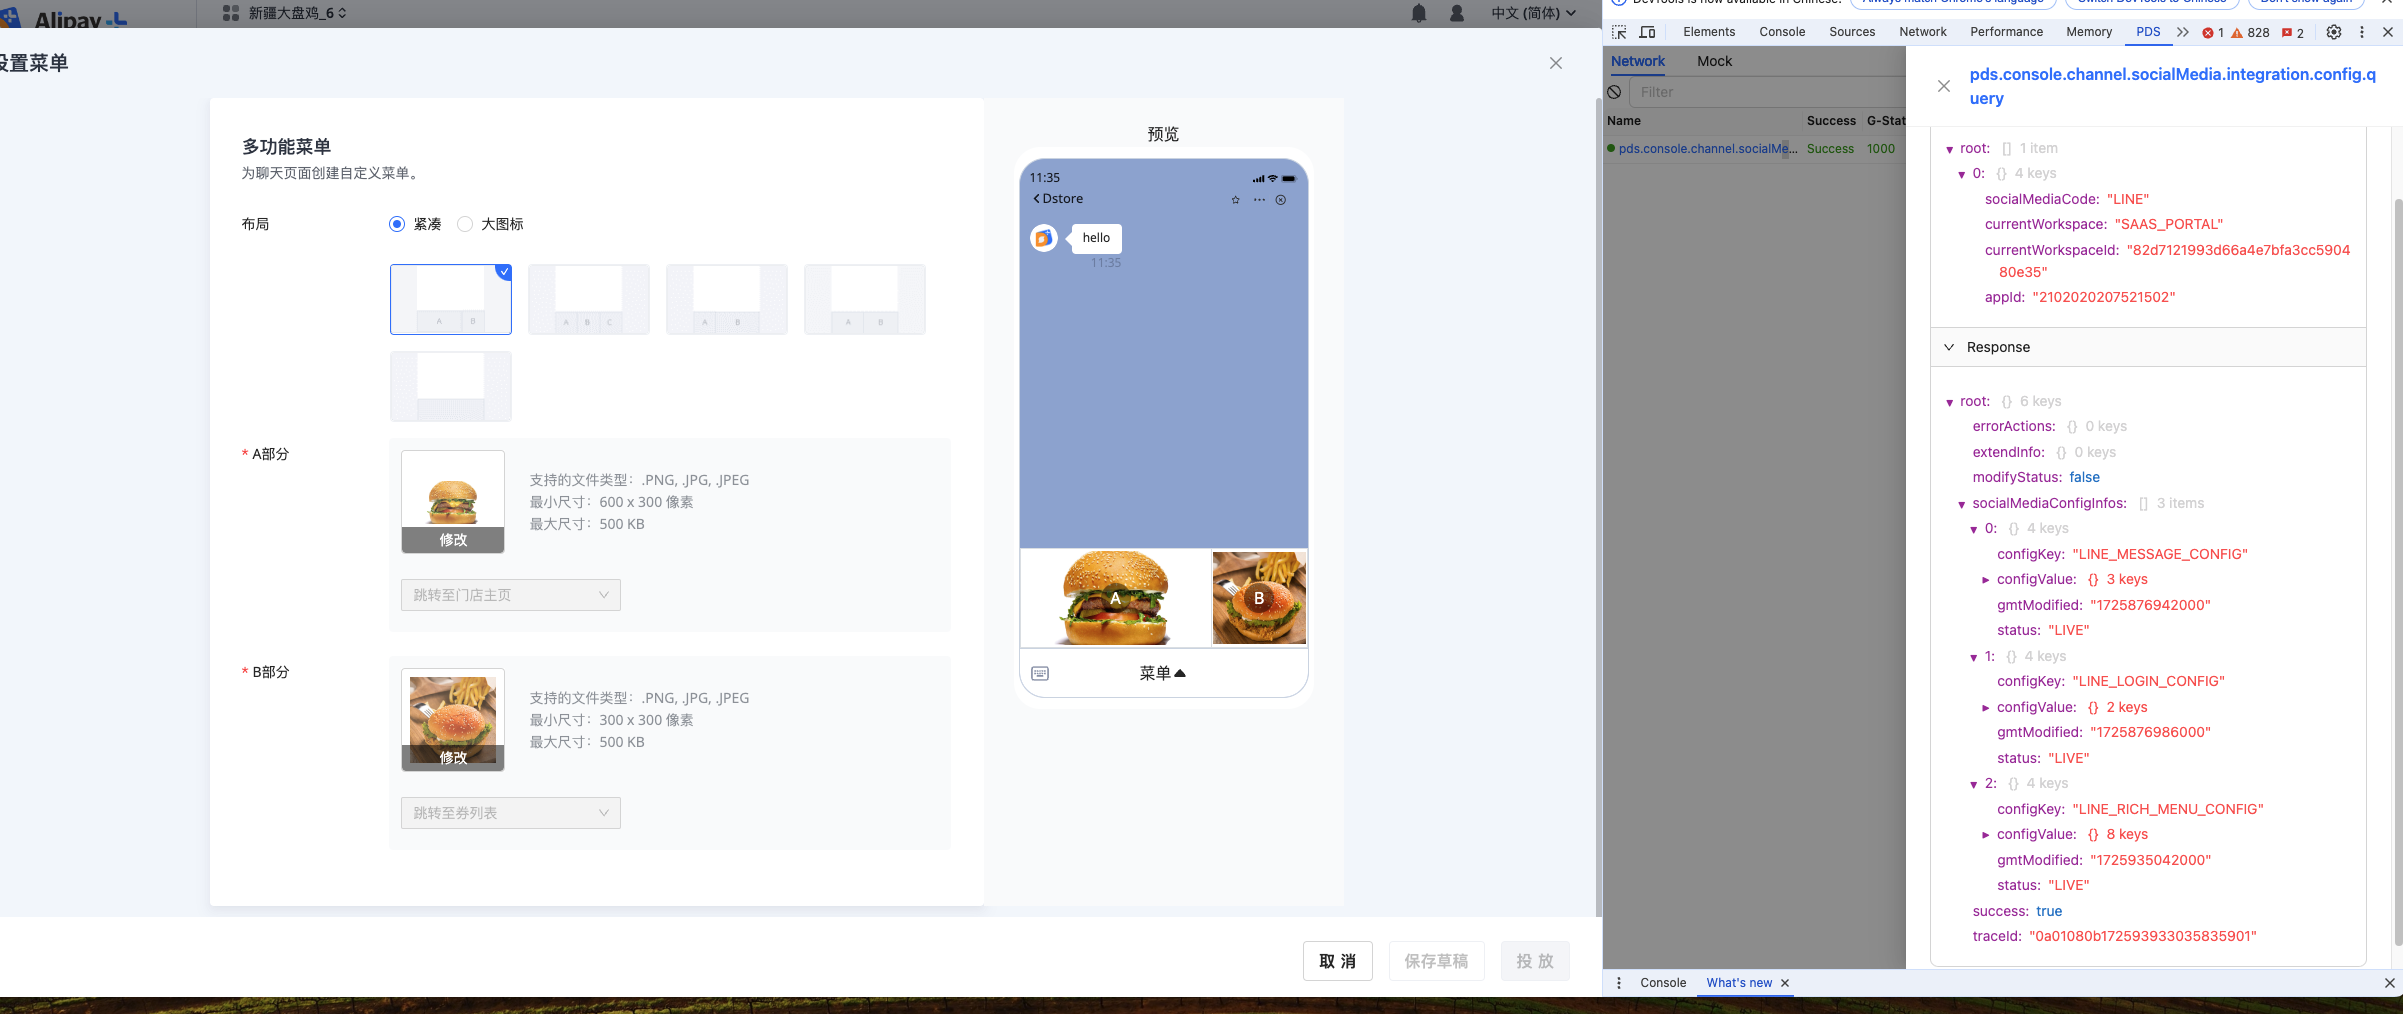This screenshot has width=2403, height=1014.
Task: Click the clear requests icon beside Filter
Action: (1614, 92)
